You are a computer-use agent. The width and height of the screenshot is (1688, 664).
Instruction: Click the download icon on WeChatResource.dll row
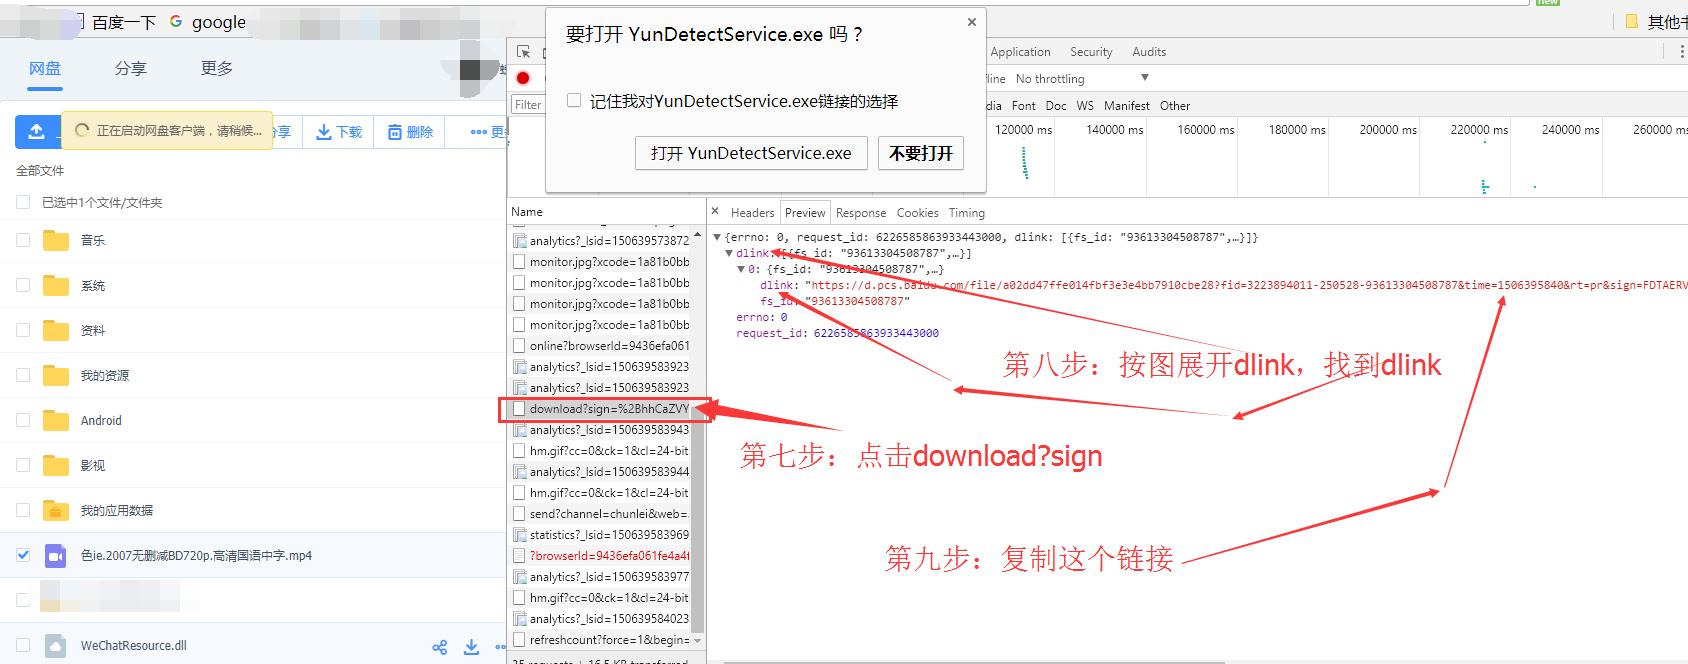[x=472, y=647]
